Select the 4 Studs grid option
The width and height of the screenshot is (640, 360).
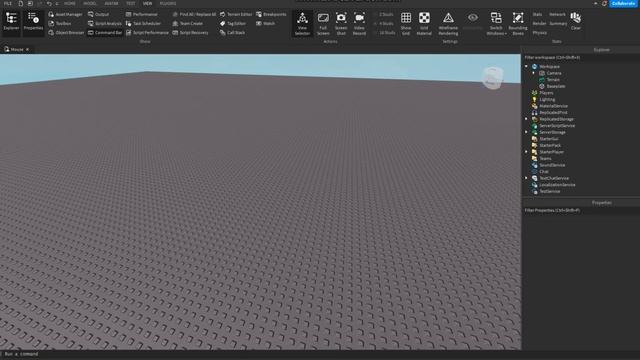384,24
